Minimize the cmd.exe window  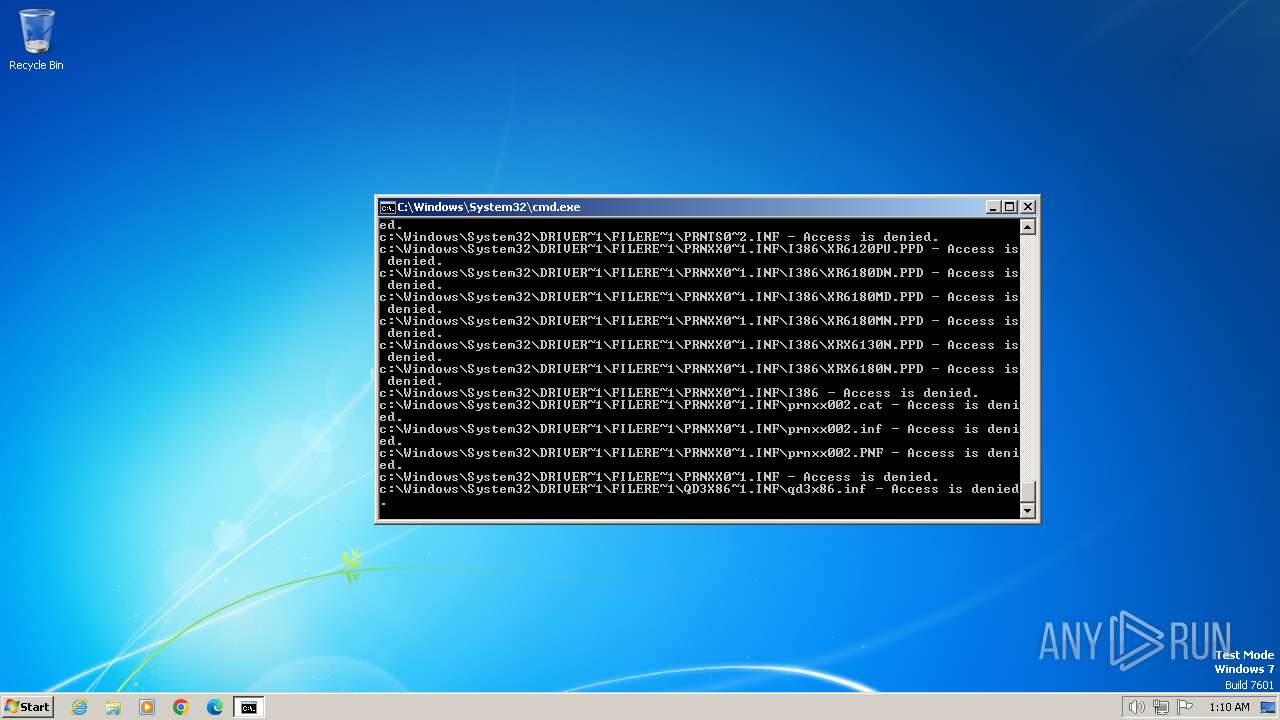pos(993,207)
